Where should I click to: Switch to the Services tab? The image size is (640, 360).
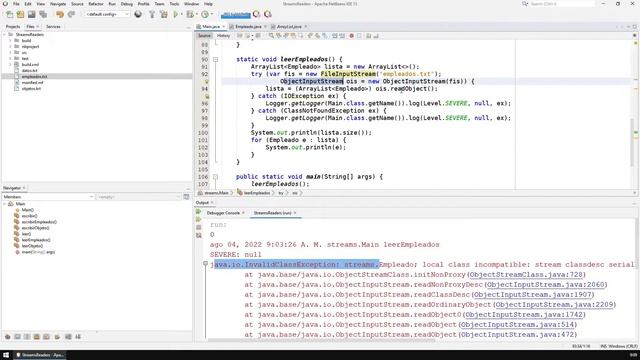53,27
